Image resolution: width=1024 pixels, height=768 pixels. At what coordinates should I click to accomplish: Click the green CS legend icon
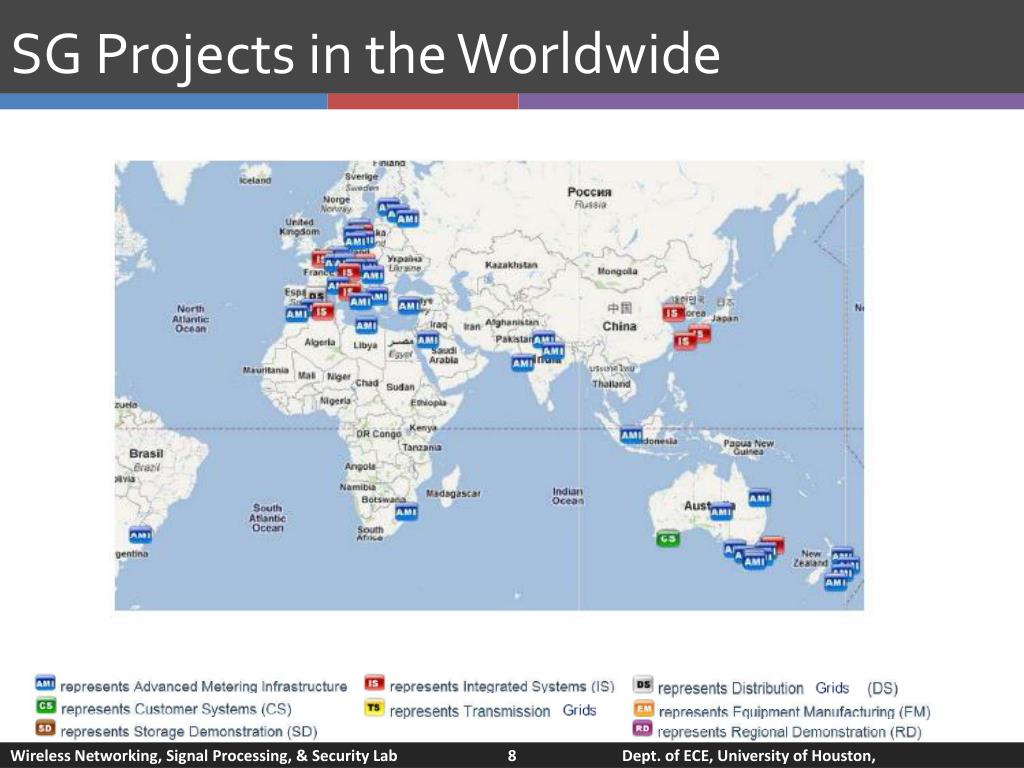(x=45, y=706)
